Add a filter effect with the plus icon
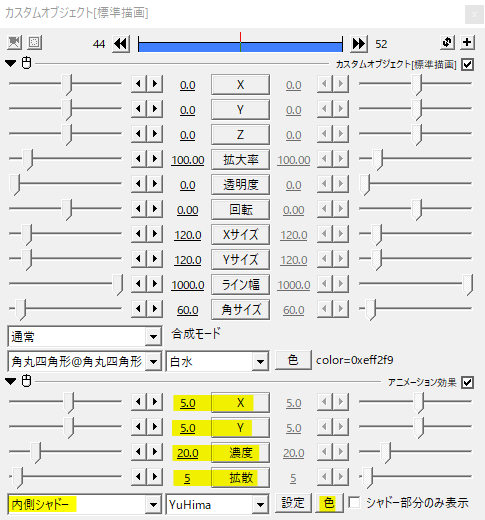This screenshot has width=485, height=520. coord(467,43)
